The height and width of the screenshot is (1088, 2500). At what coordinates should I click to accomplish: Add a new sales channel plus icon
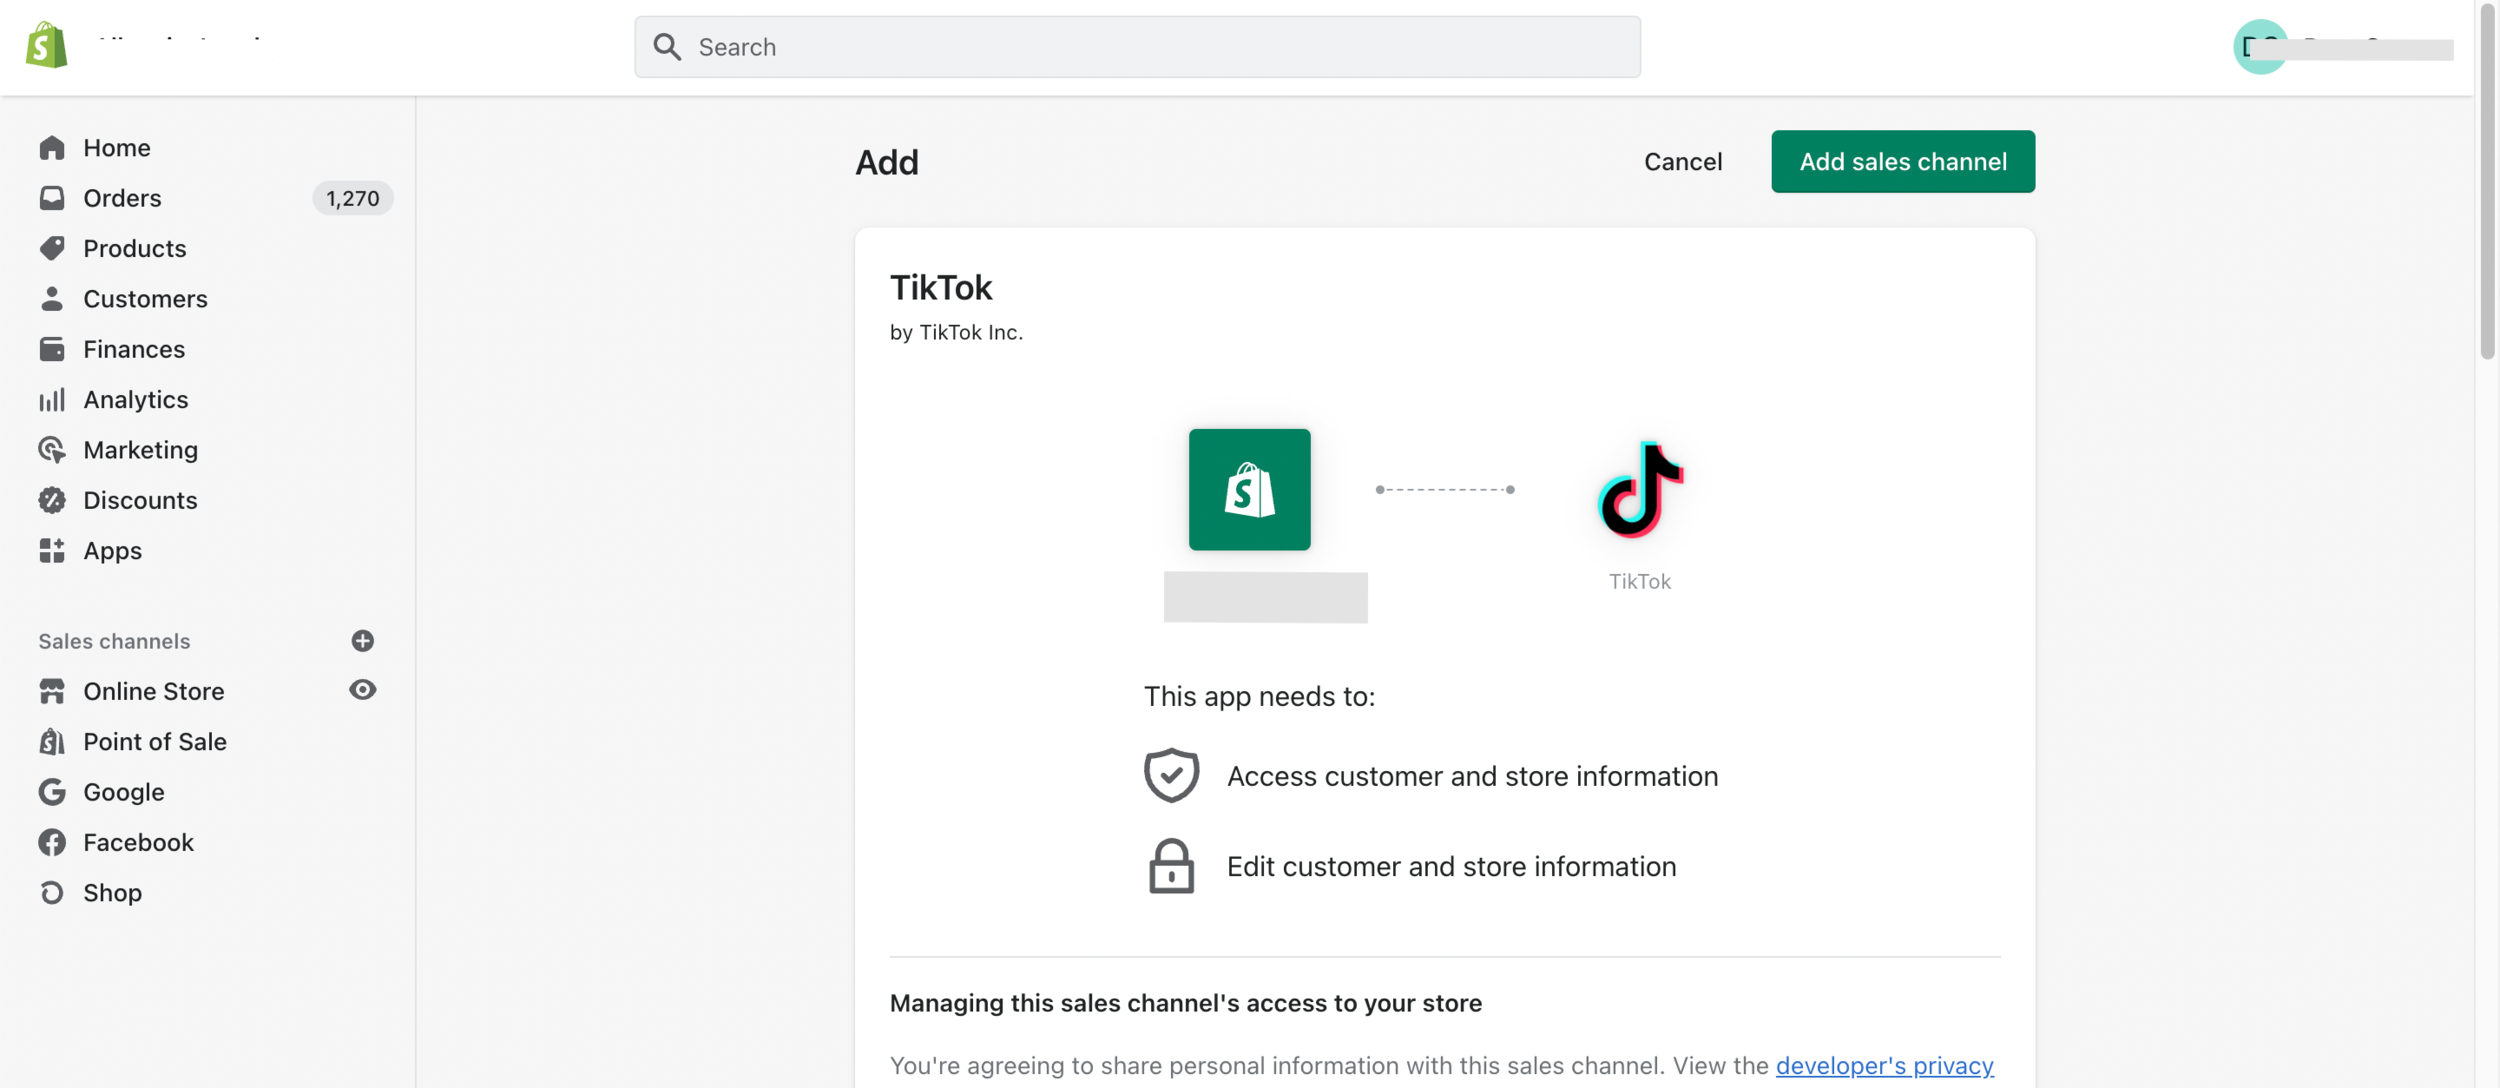point(363,641)
